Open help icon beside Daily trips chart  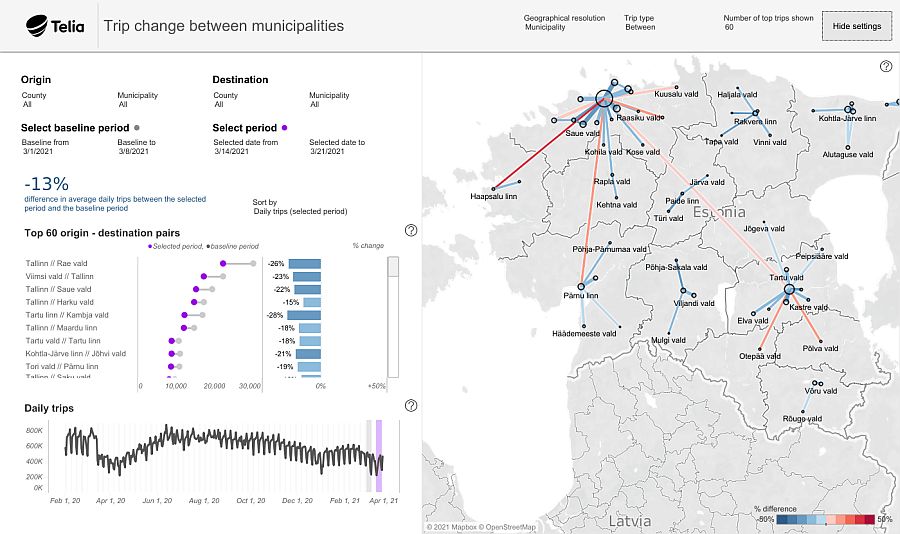pos(411,405)
